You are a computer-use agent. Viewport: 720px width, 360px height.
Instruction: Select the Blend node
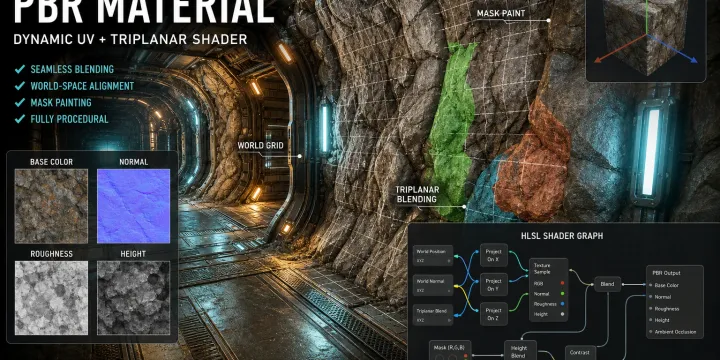607,284
